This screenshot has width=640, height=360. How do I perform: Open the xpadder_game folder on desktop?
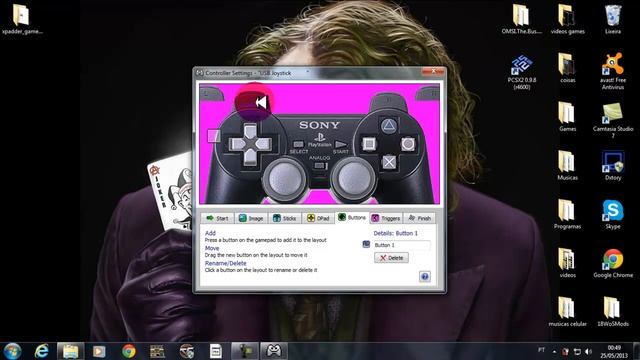click(x=22, y=20)
